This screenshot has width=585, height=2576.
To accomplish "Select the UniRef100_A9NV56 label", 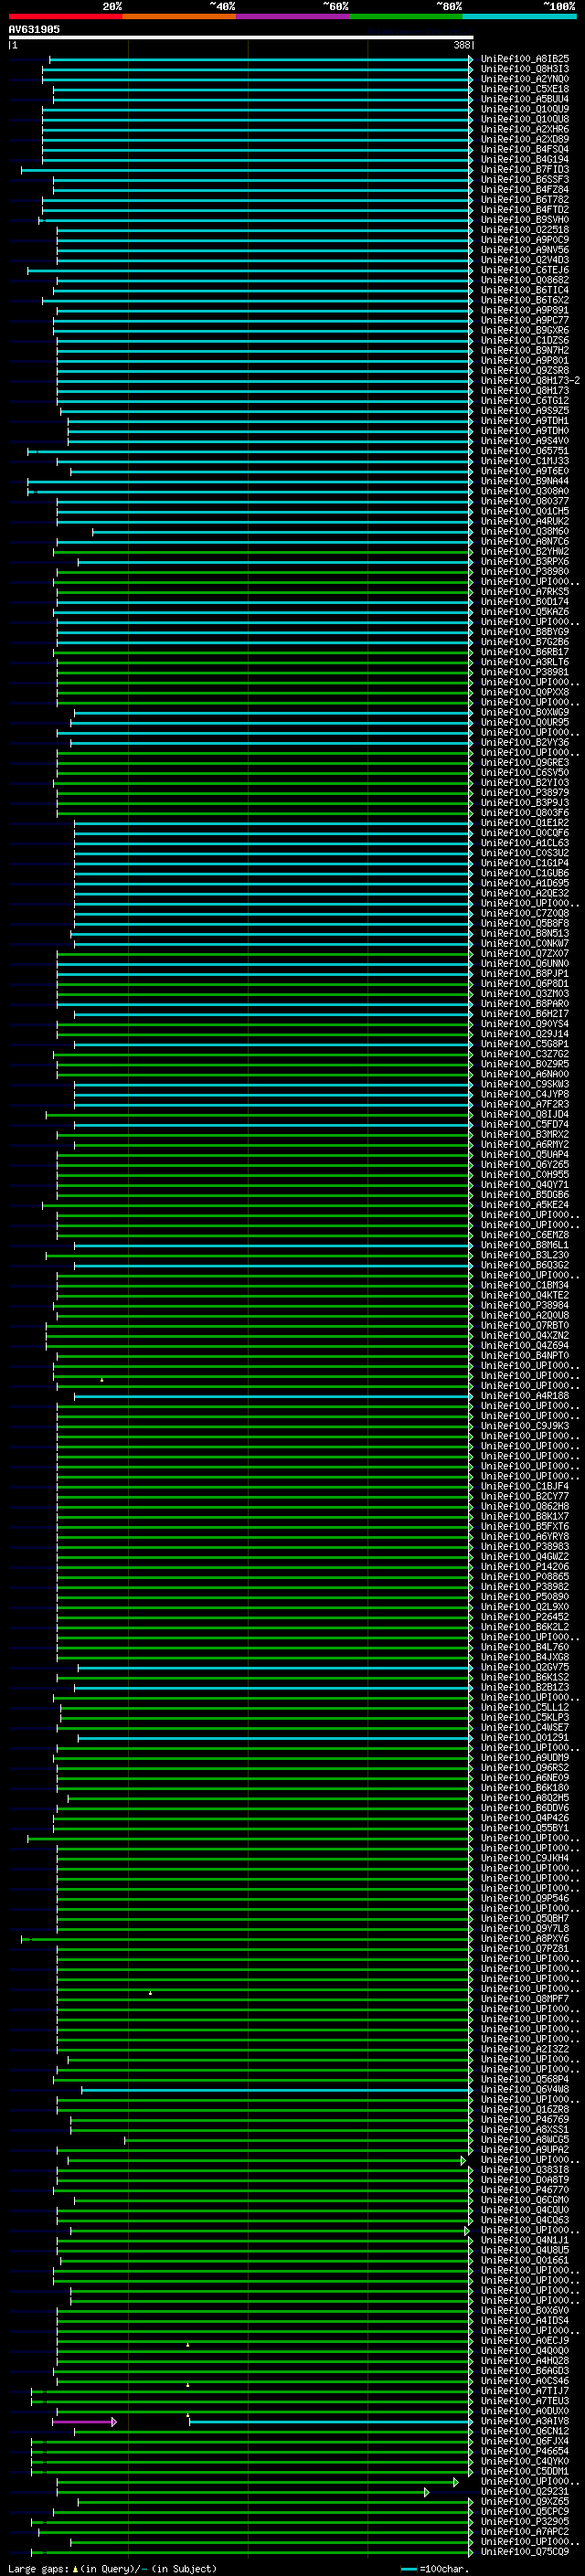I will [525, 250].
